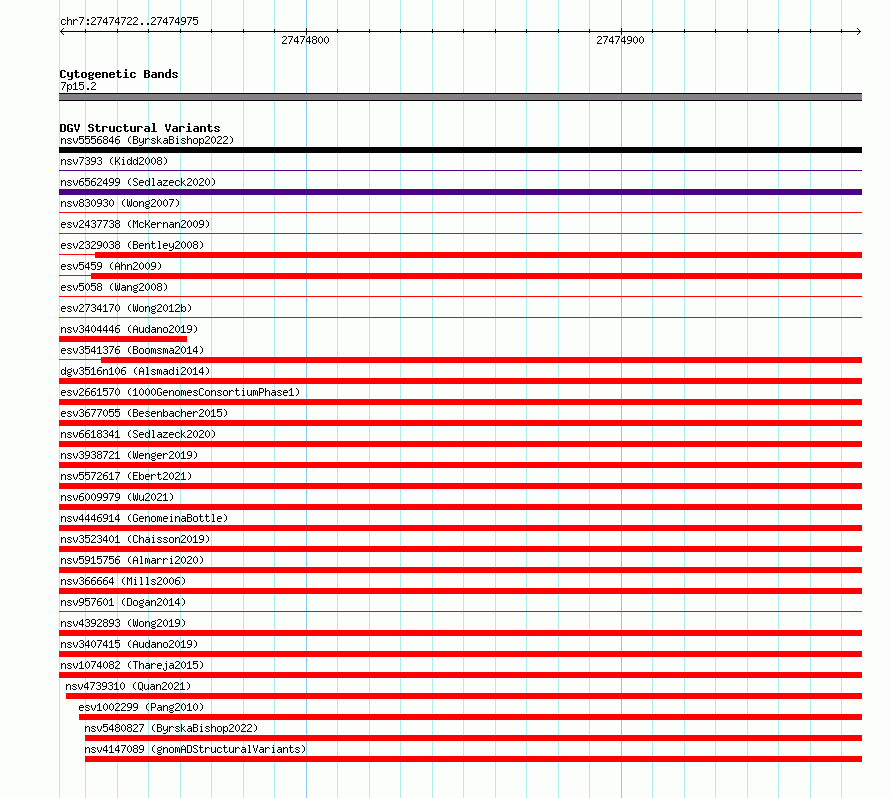Click the 27474900 ruler position label

620,40
